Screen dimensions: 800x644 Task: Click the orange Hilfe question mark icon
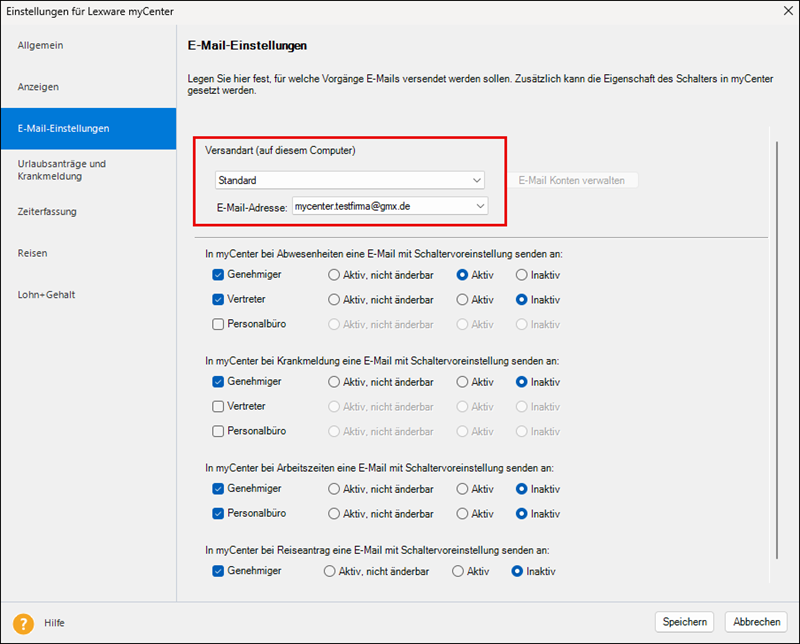pos(23,623)
